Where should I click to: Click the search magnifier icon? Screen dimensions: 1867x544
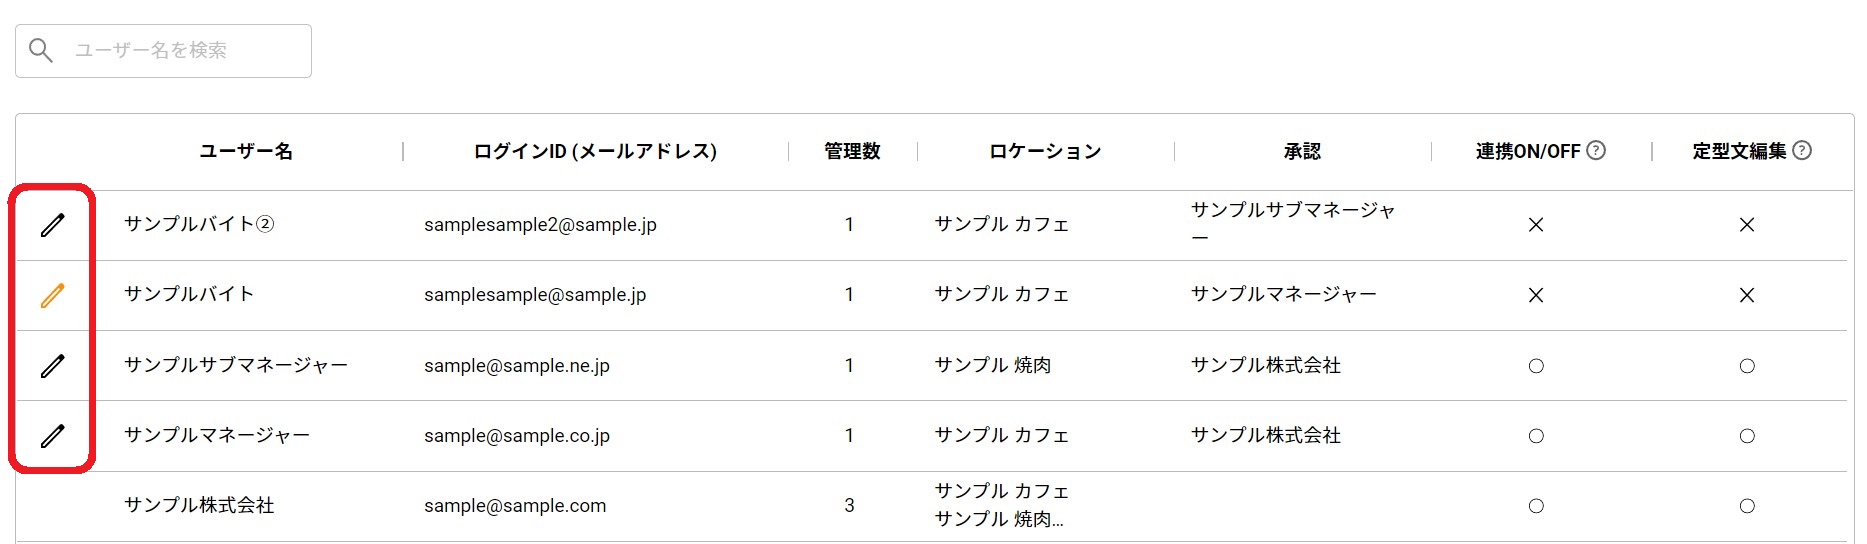click(41, 50)
